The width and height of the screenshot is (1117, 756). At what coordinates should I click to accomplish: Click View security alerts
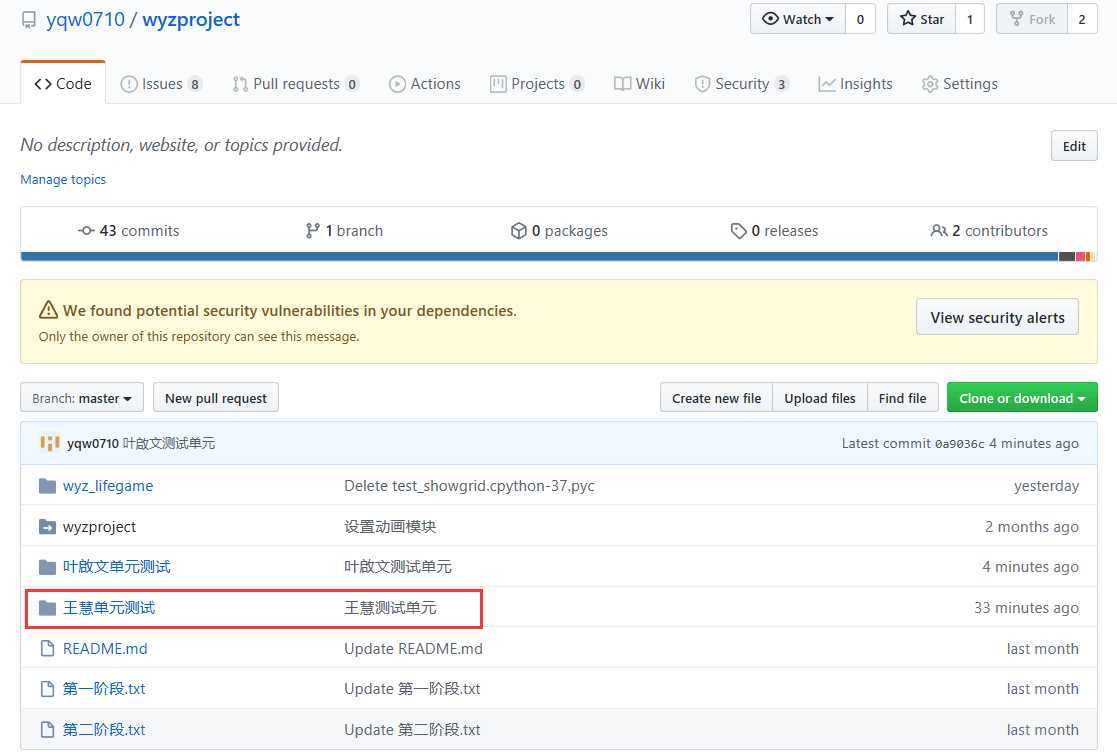[x=997, y=317]
